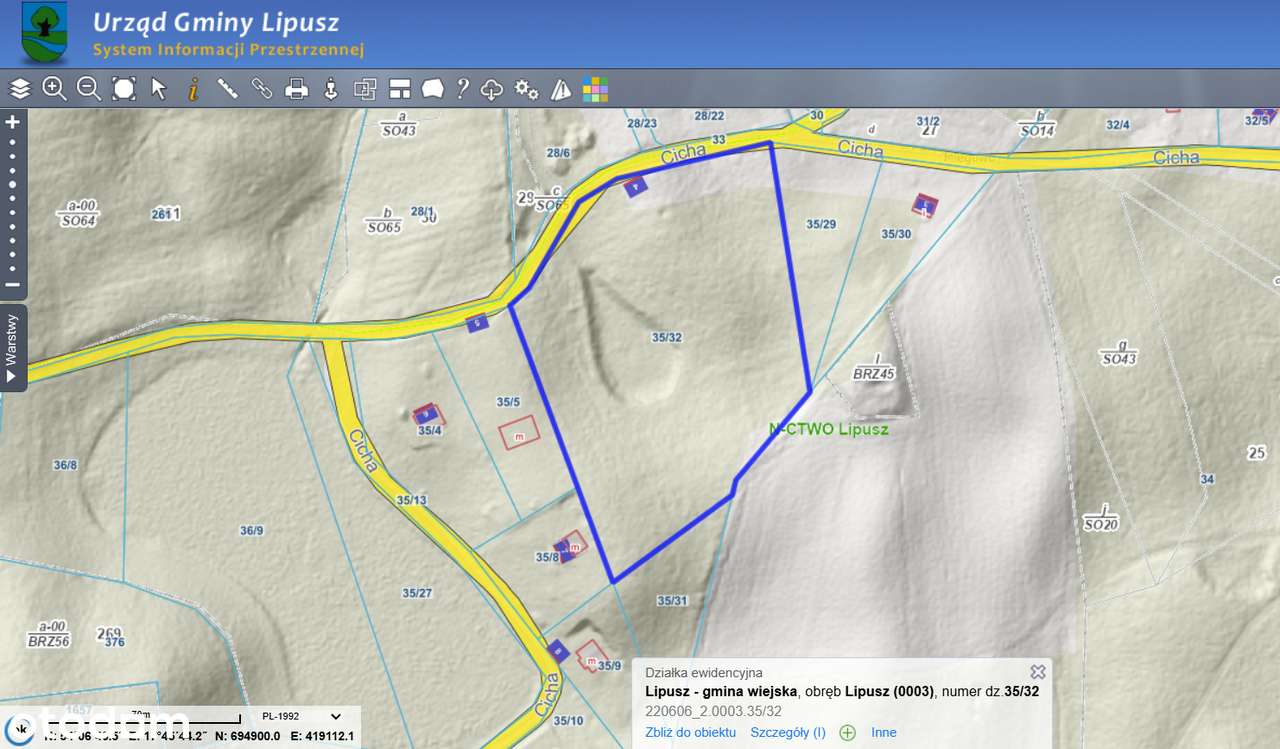
Task: Expand the Warstwy side panel
Action: [x=13, y=348]
